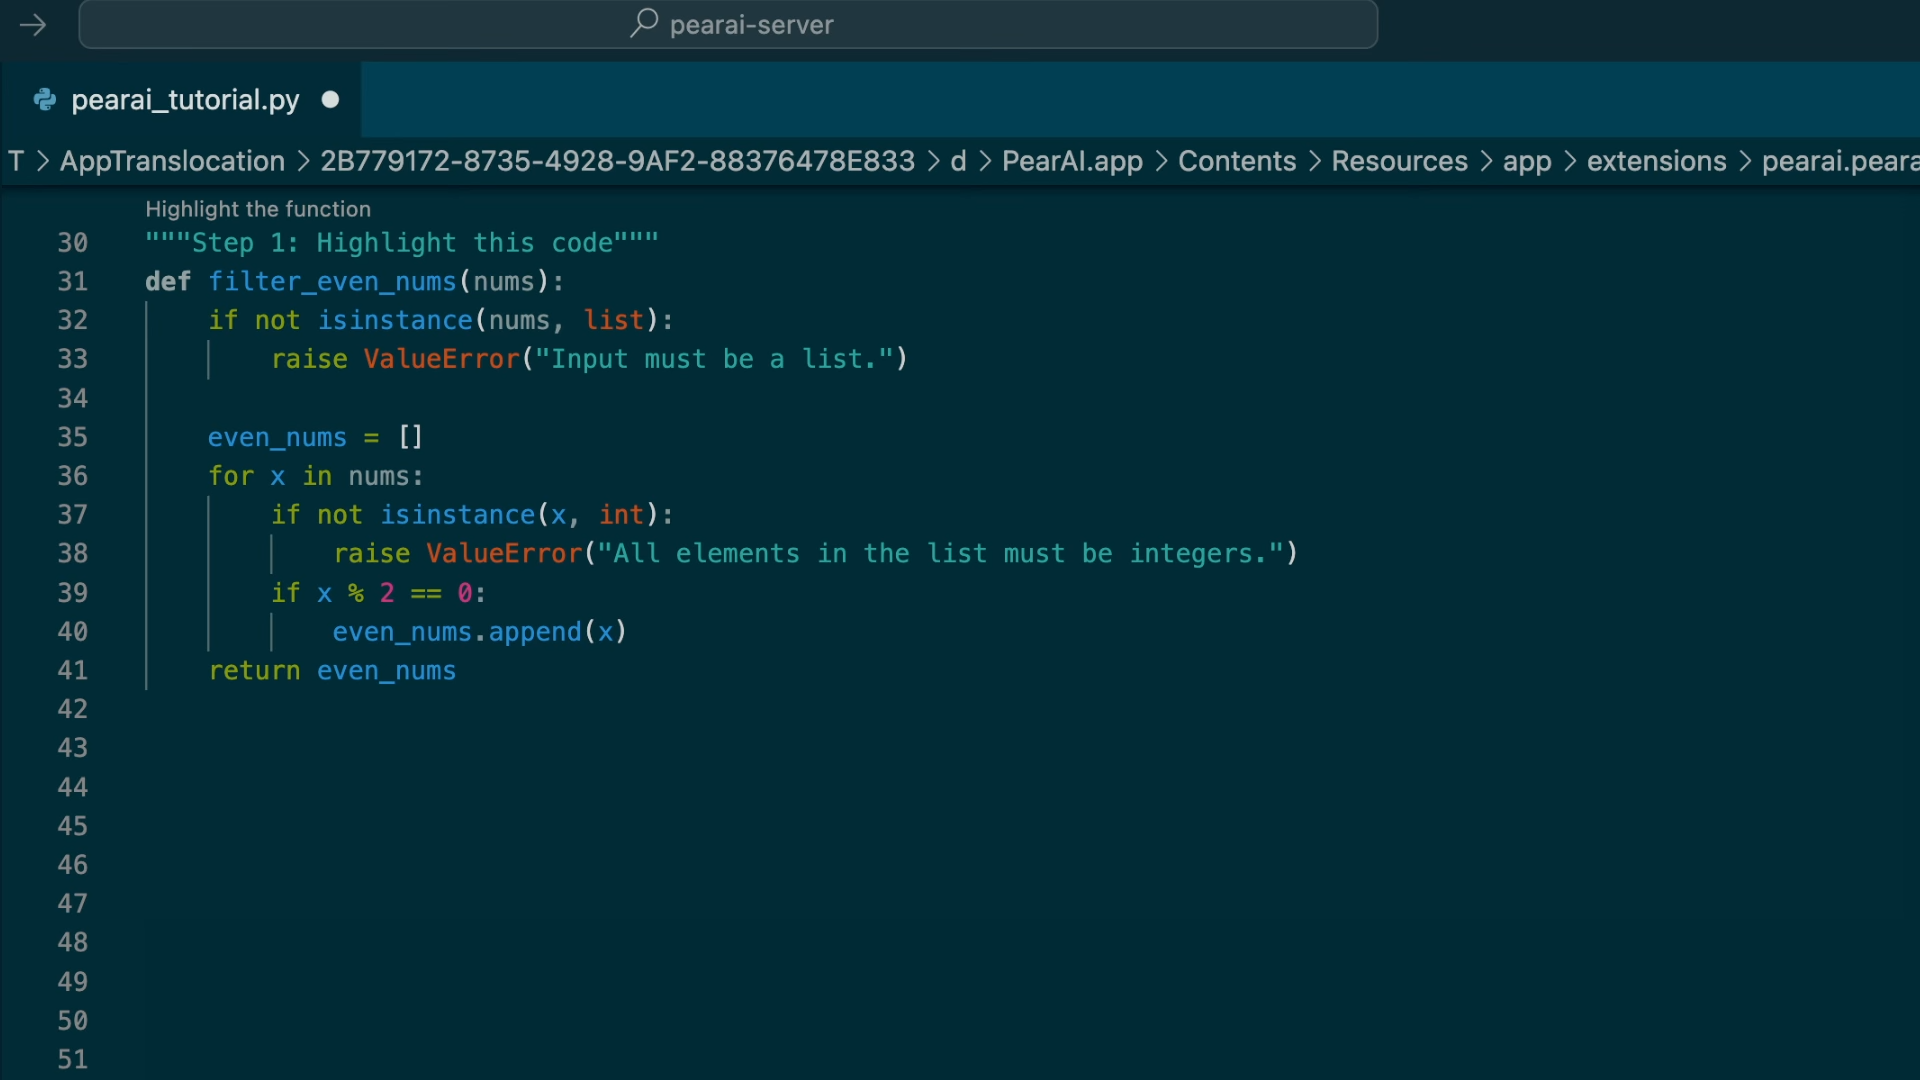Click the Python file icon in tab
This screenshot has width=1920, height=1080.
click(x=44, y=100)
